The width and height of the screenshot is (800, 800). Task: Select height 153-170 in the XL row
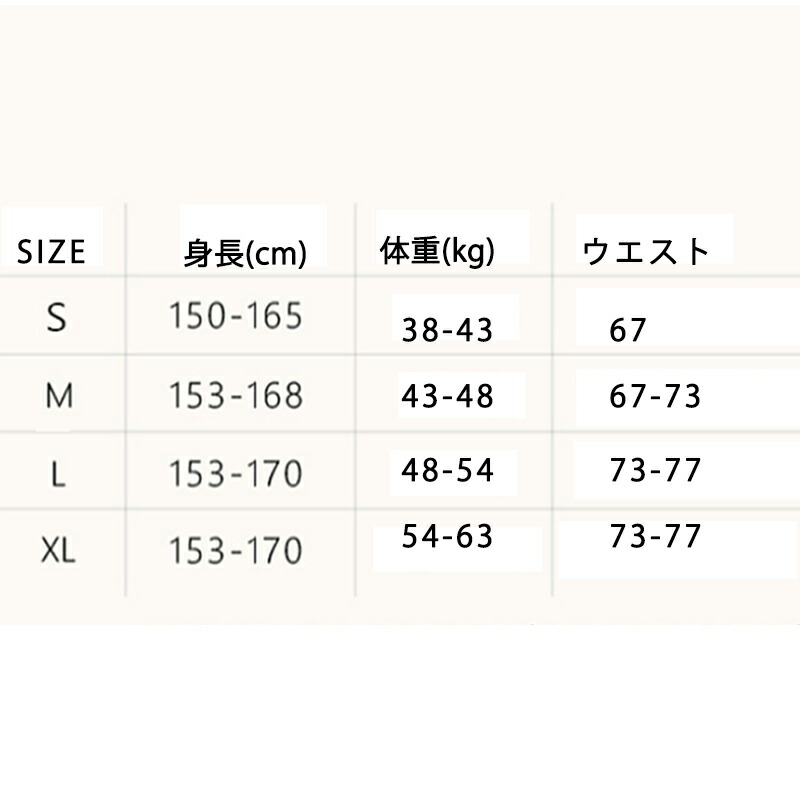tap(235, 550)
